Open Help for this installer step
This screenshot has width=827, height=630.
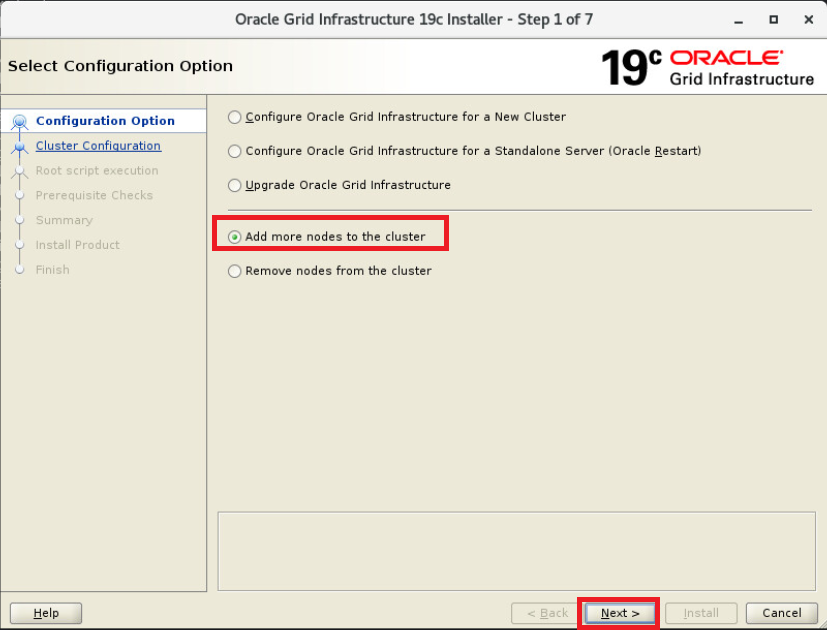[46, 613]
